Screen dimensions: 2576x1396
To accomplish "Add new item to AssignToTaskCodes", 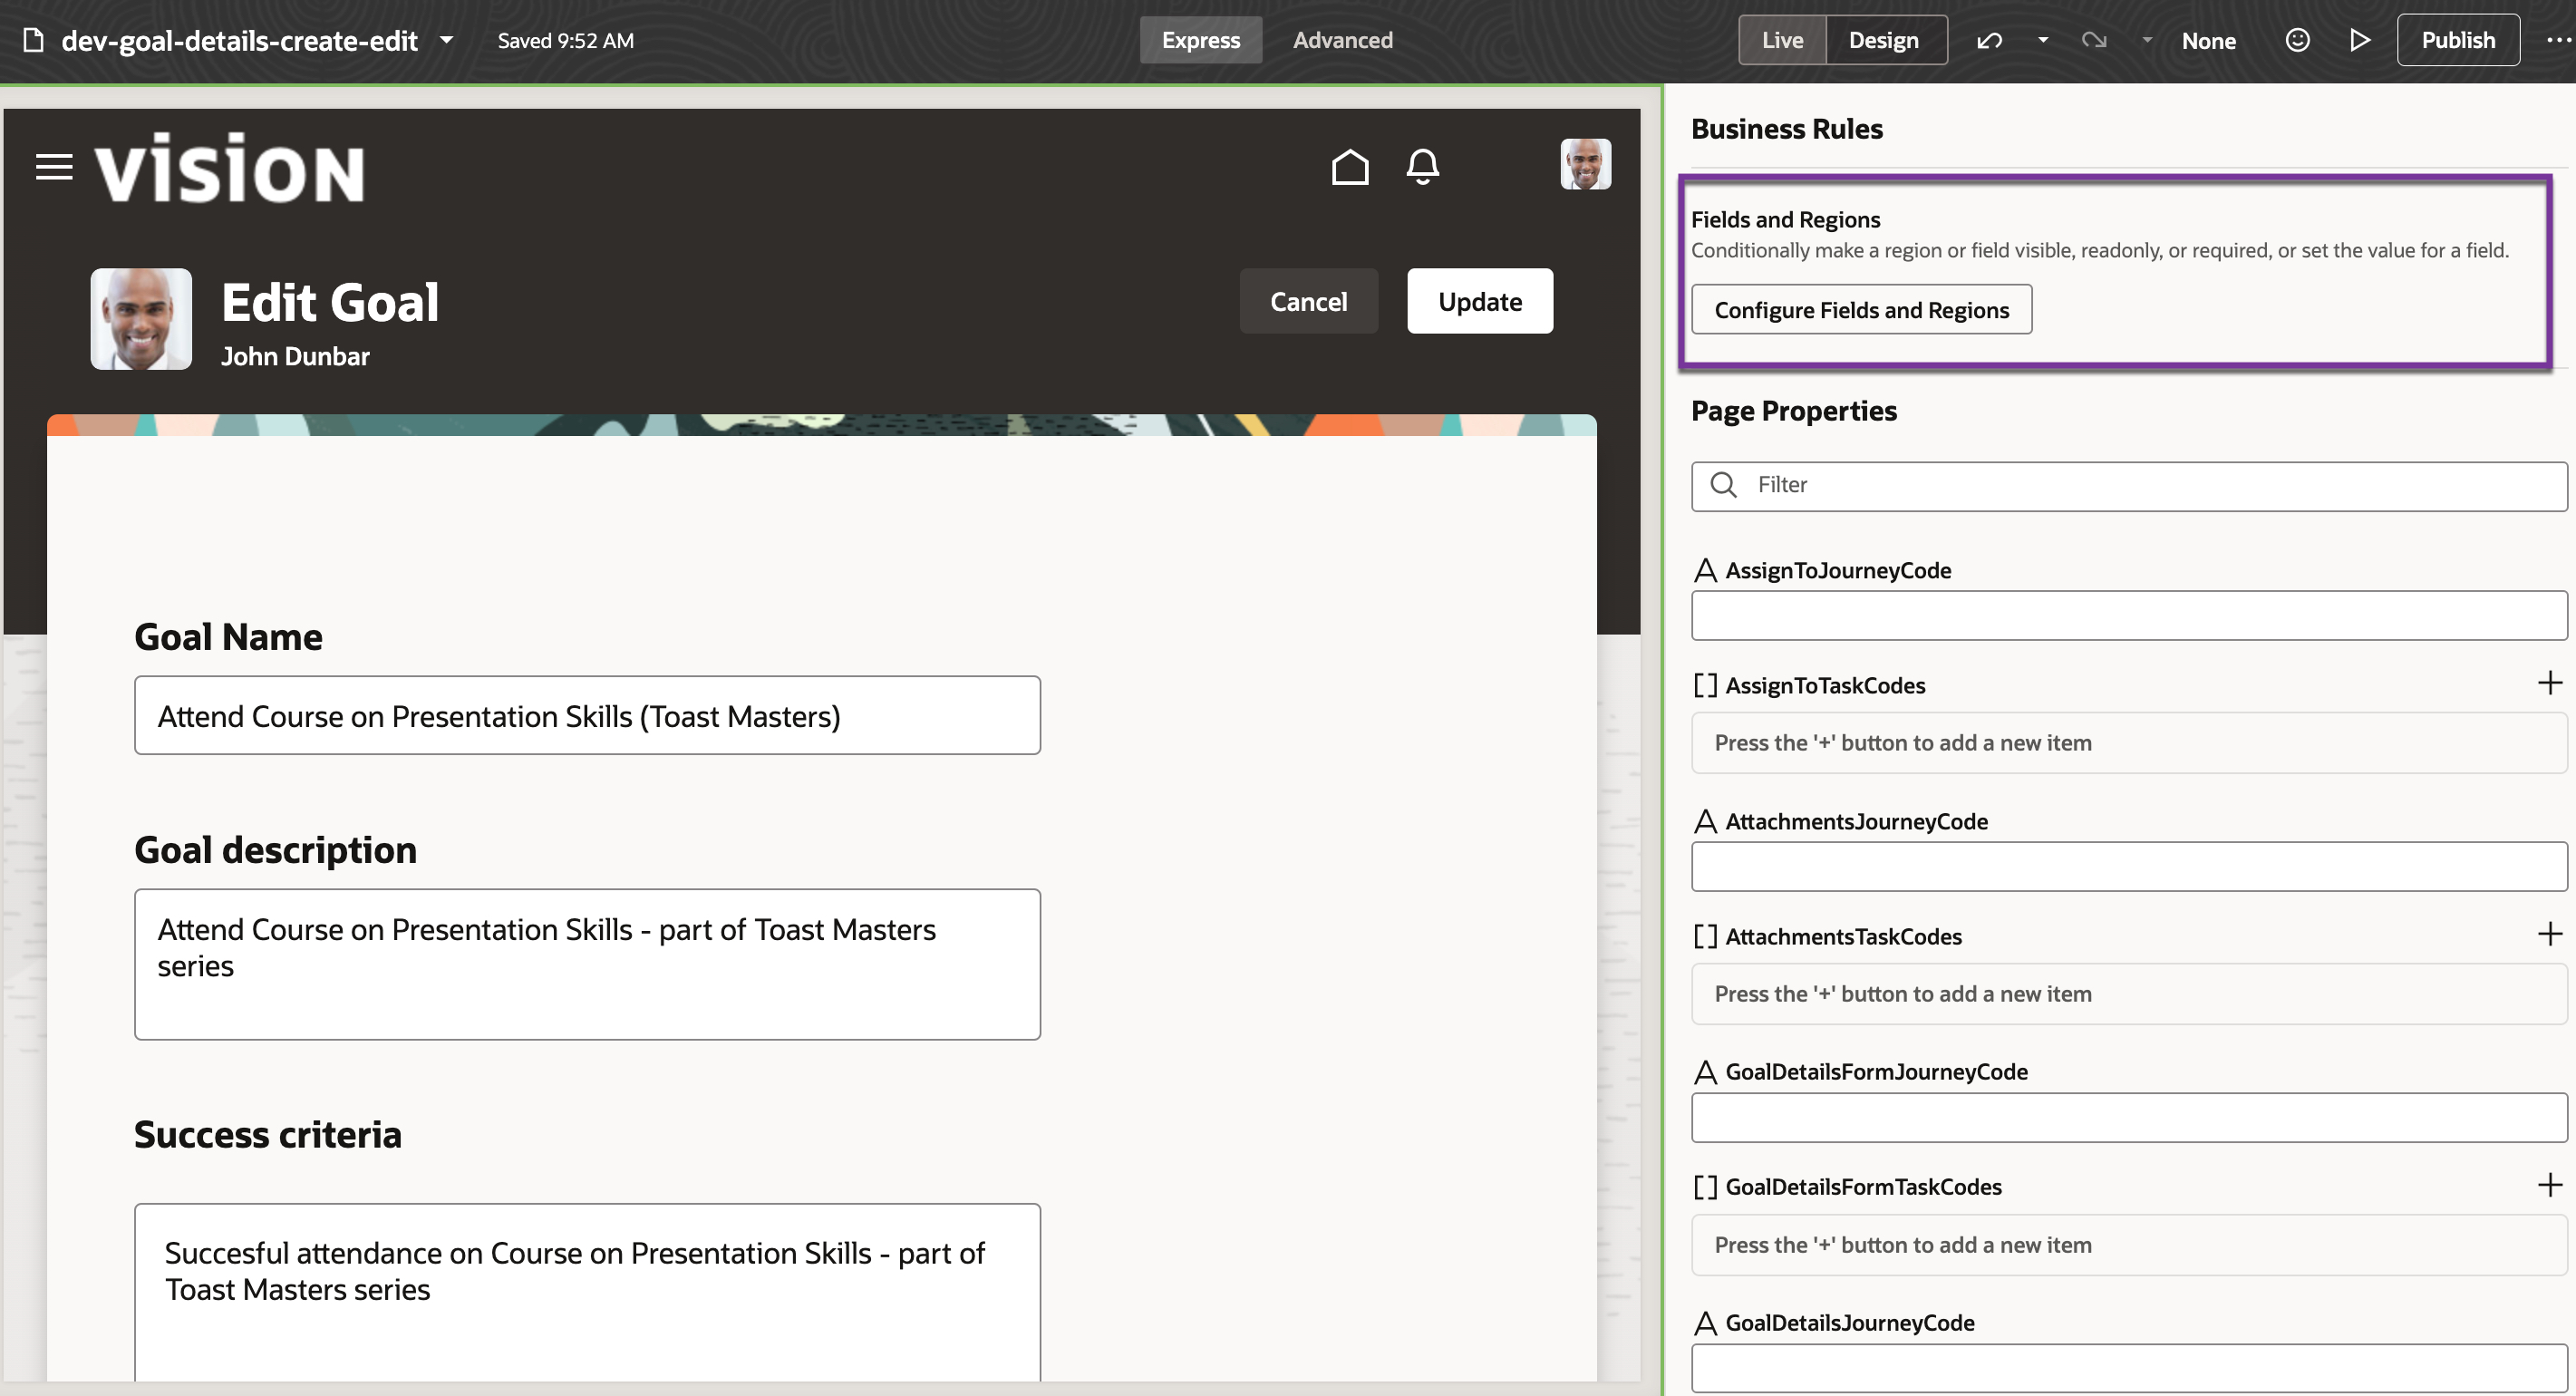I will [x=2549, y=684].
